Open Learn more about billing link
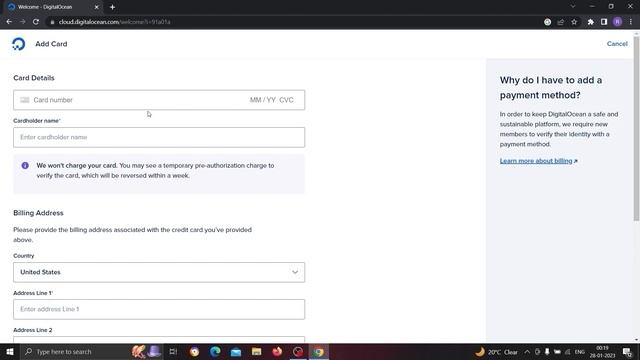The image size is (640, 360). (538, 161)
